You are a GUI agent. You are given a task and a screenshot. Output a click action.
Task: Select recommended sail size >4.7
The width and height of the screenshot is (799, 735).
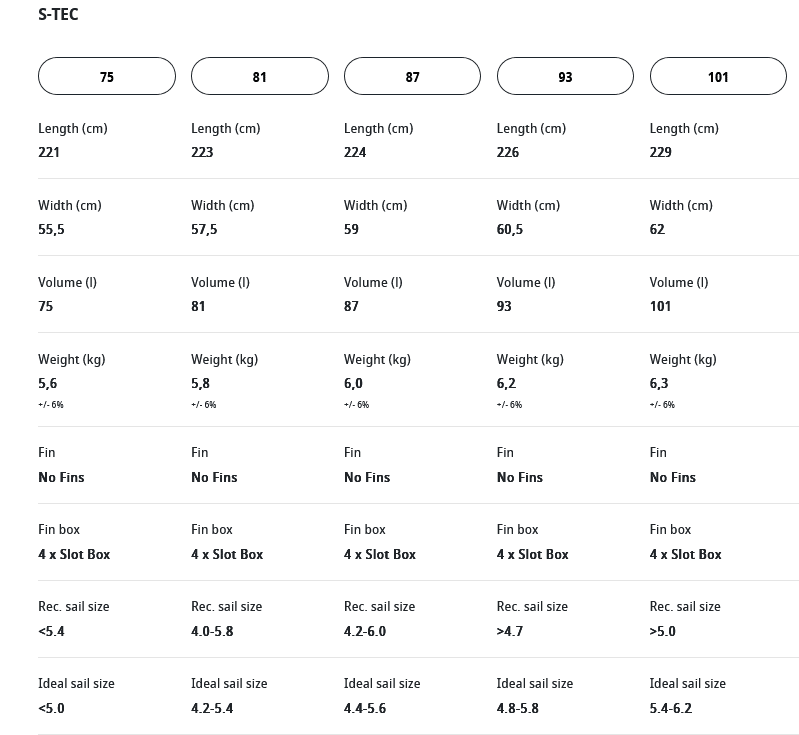point(510,631)
